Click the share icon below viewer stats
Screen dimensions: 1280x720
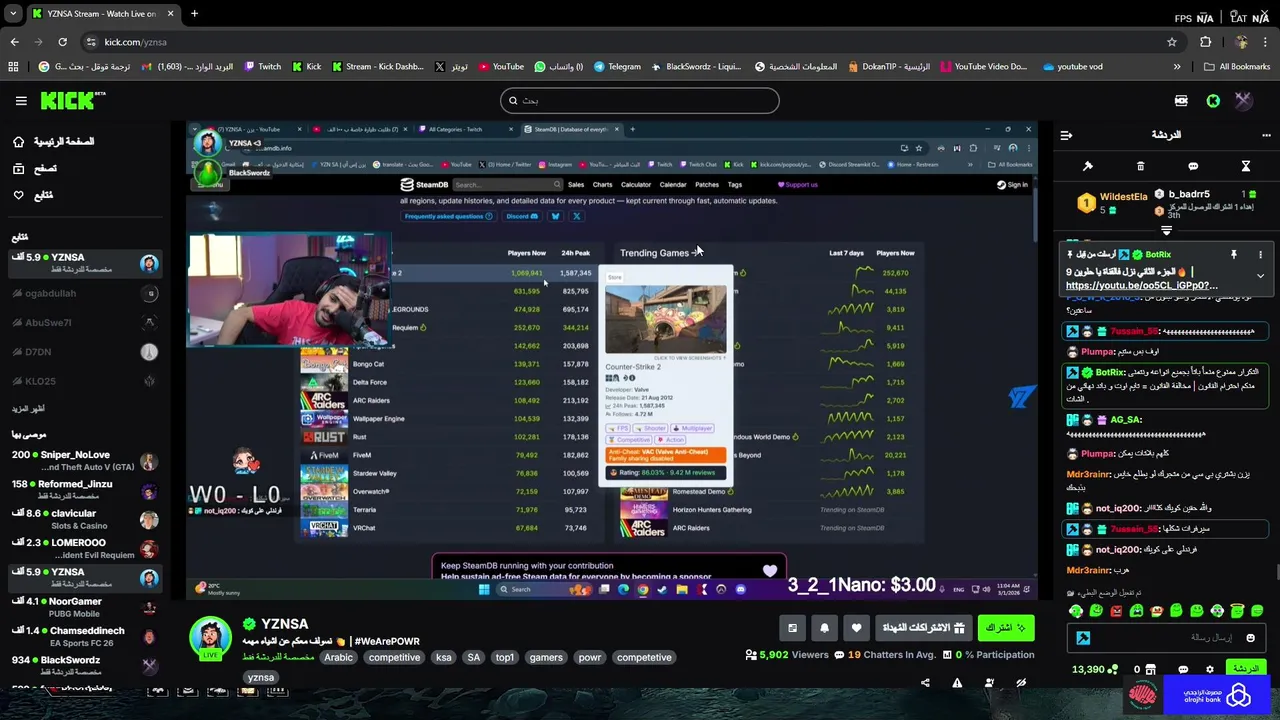(925, 683)
